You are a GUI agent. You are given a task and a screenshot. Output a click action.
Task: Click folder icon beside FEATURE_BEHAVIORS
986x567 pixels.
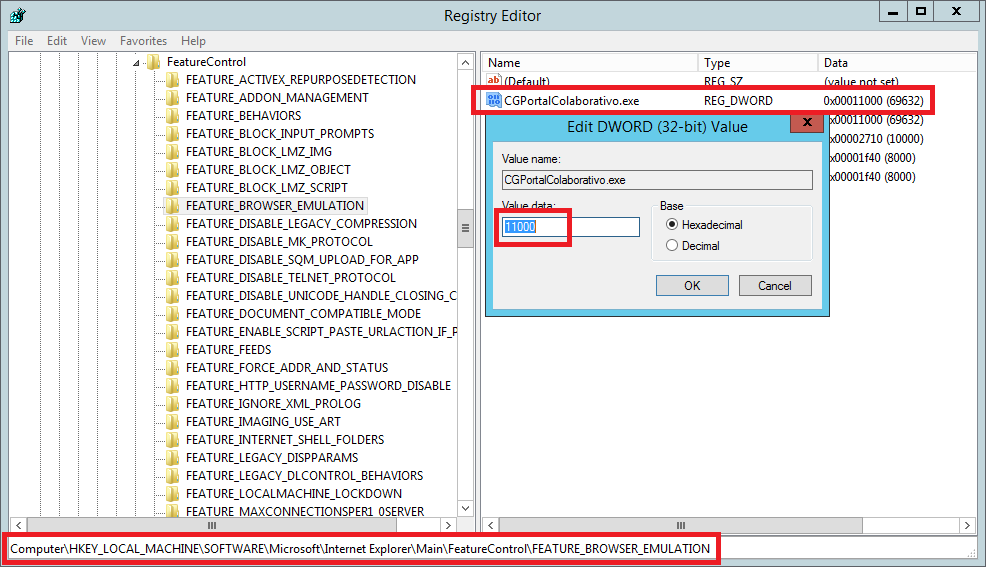pos(172,116)
